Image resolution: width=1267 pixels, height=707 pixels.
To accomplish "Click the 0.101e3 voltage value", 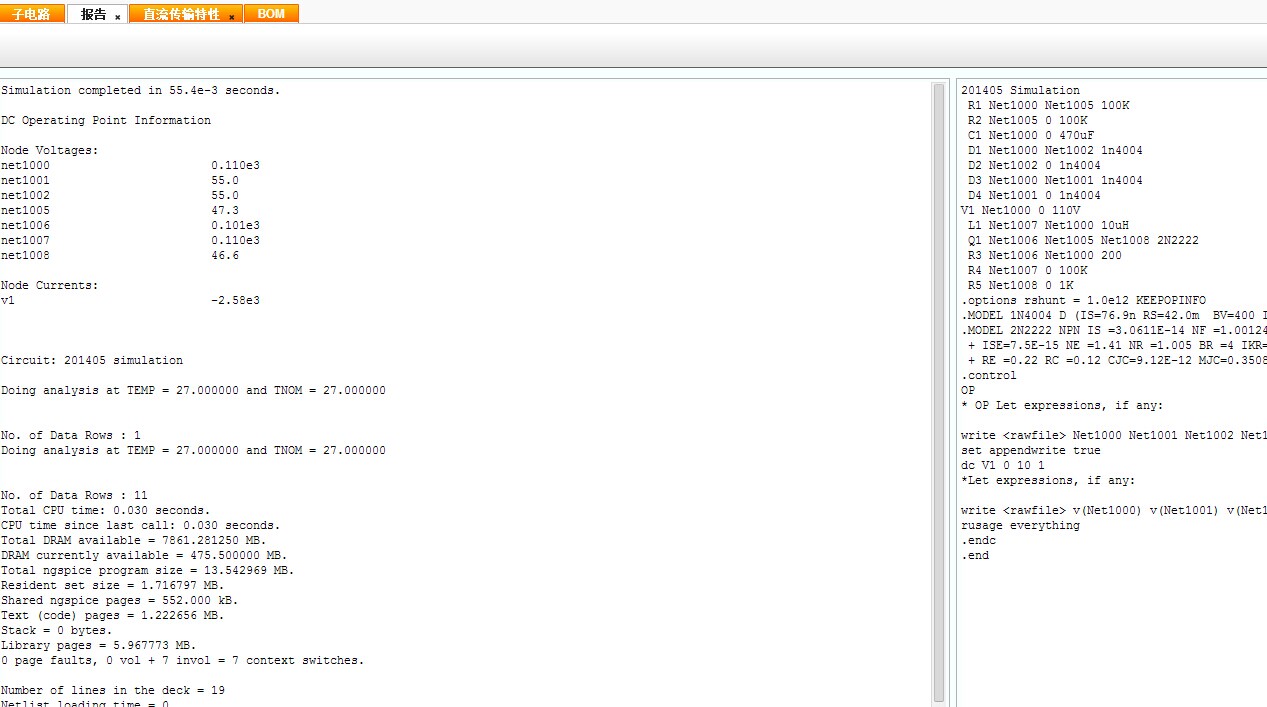I will pos(235,225).
